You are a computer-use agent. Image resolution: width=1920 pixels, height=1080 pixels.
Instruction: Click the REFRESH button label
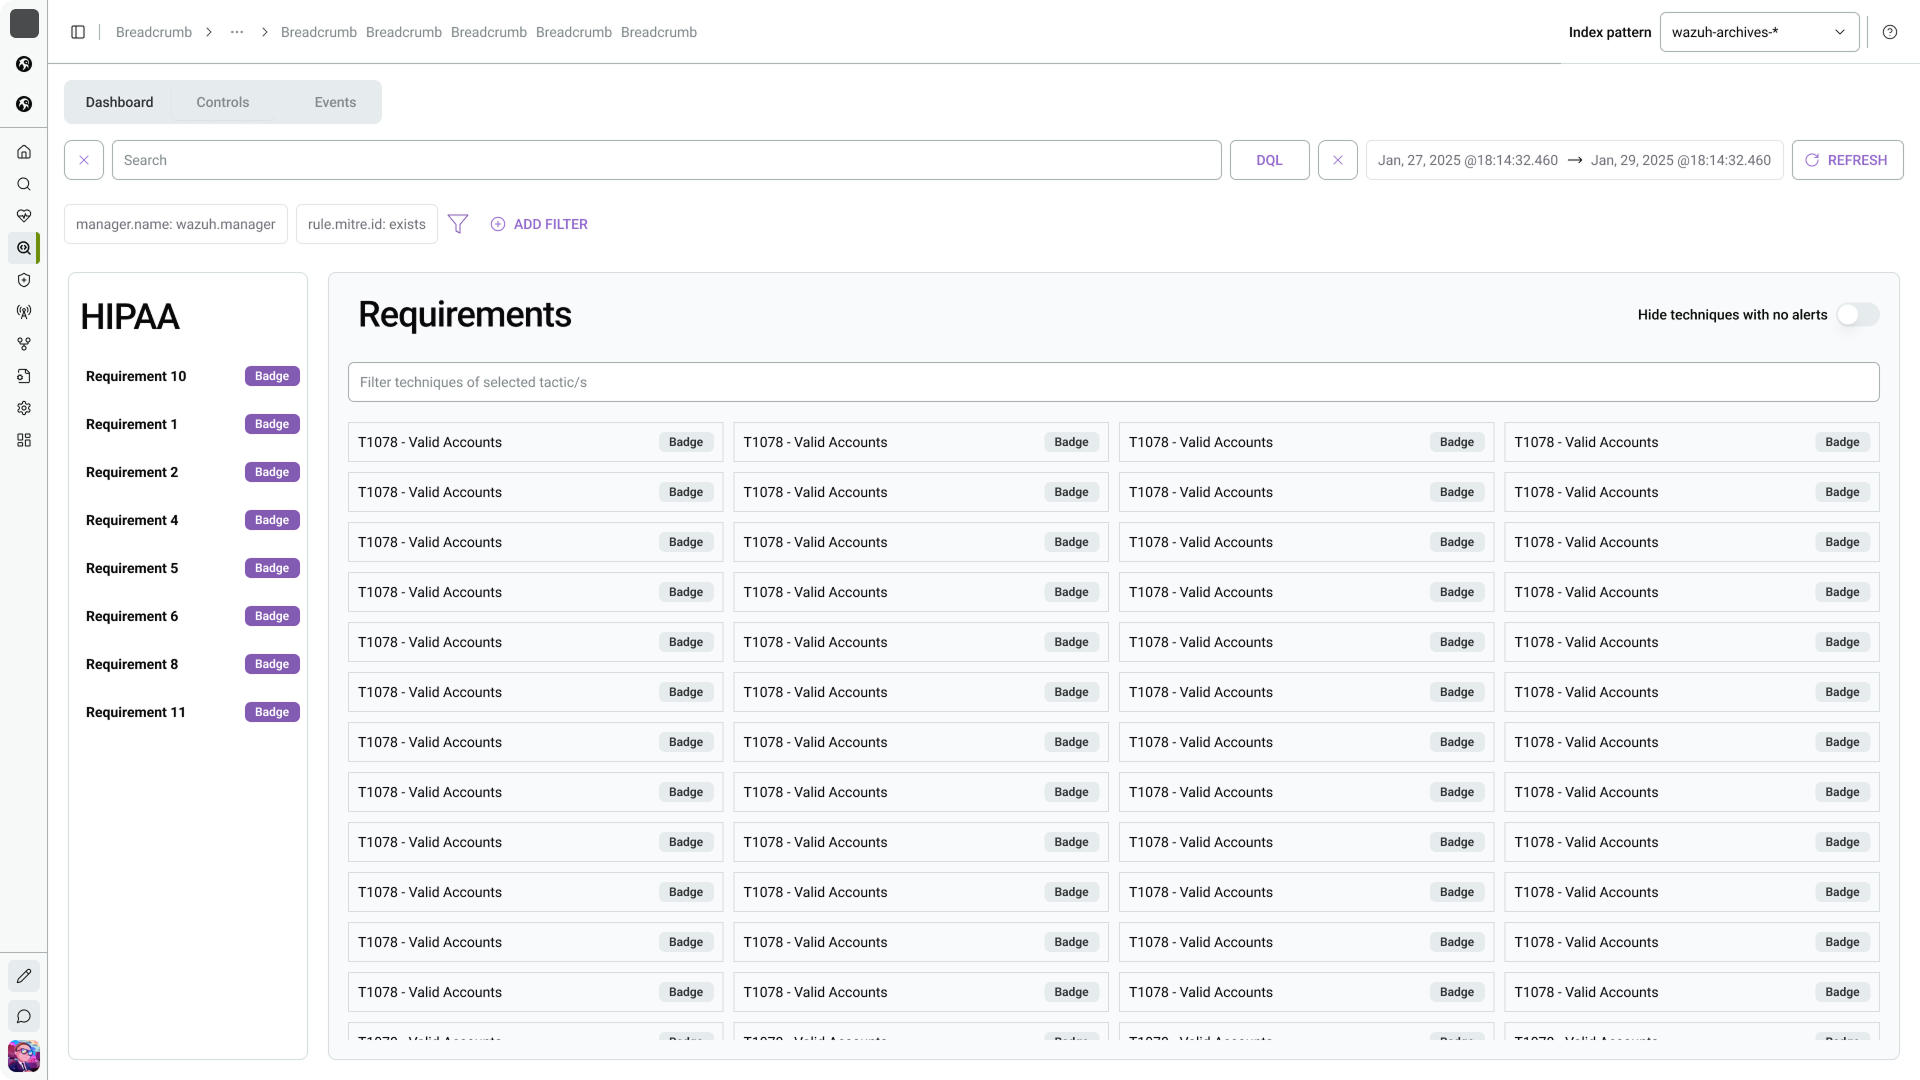click(1857, 160)
